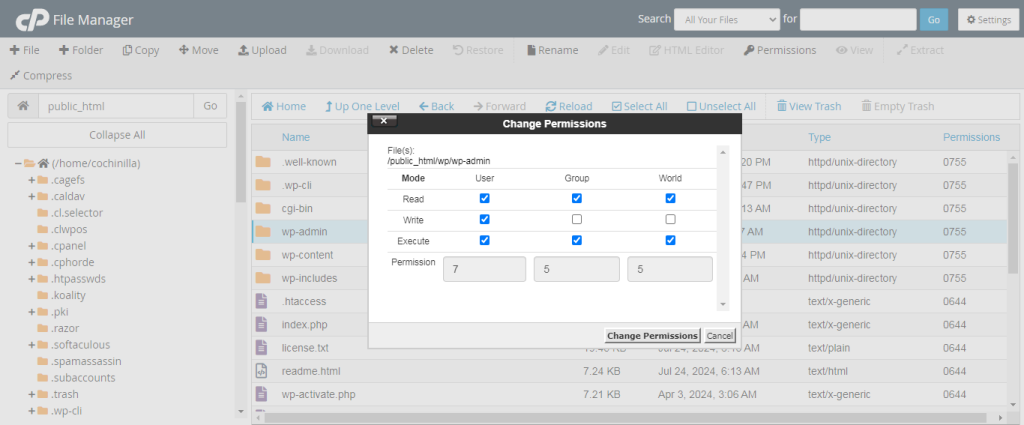This screenshot has width=1024, height=425.
Task: Open the All Your Files search dropdown
Action: click(726, 19)
